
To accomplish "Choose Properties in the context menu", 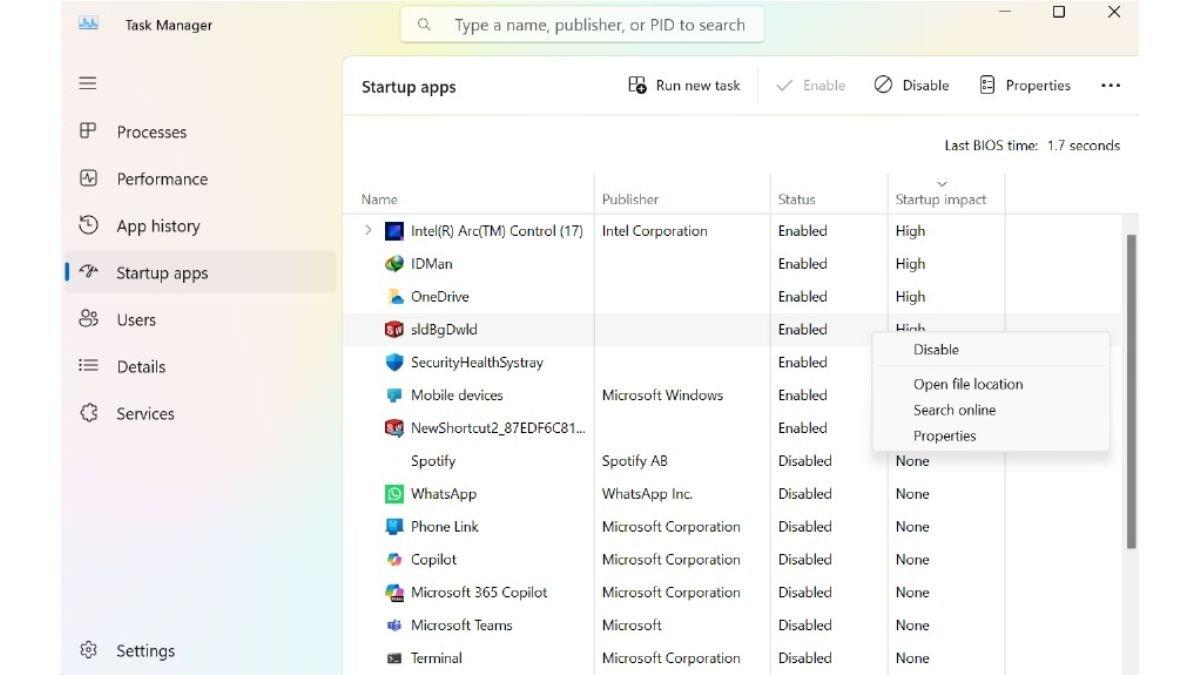I will tap(944, 436).
